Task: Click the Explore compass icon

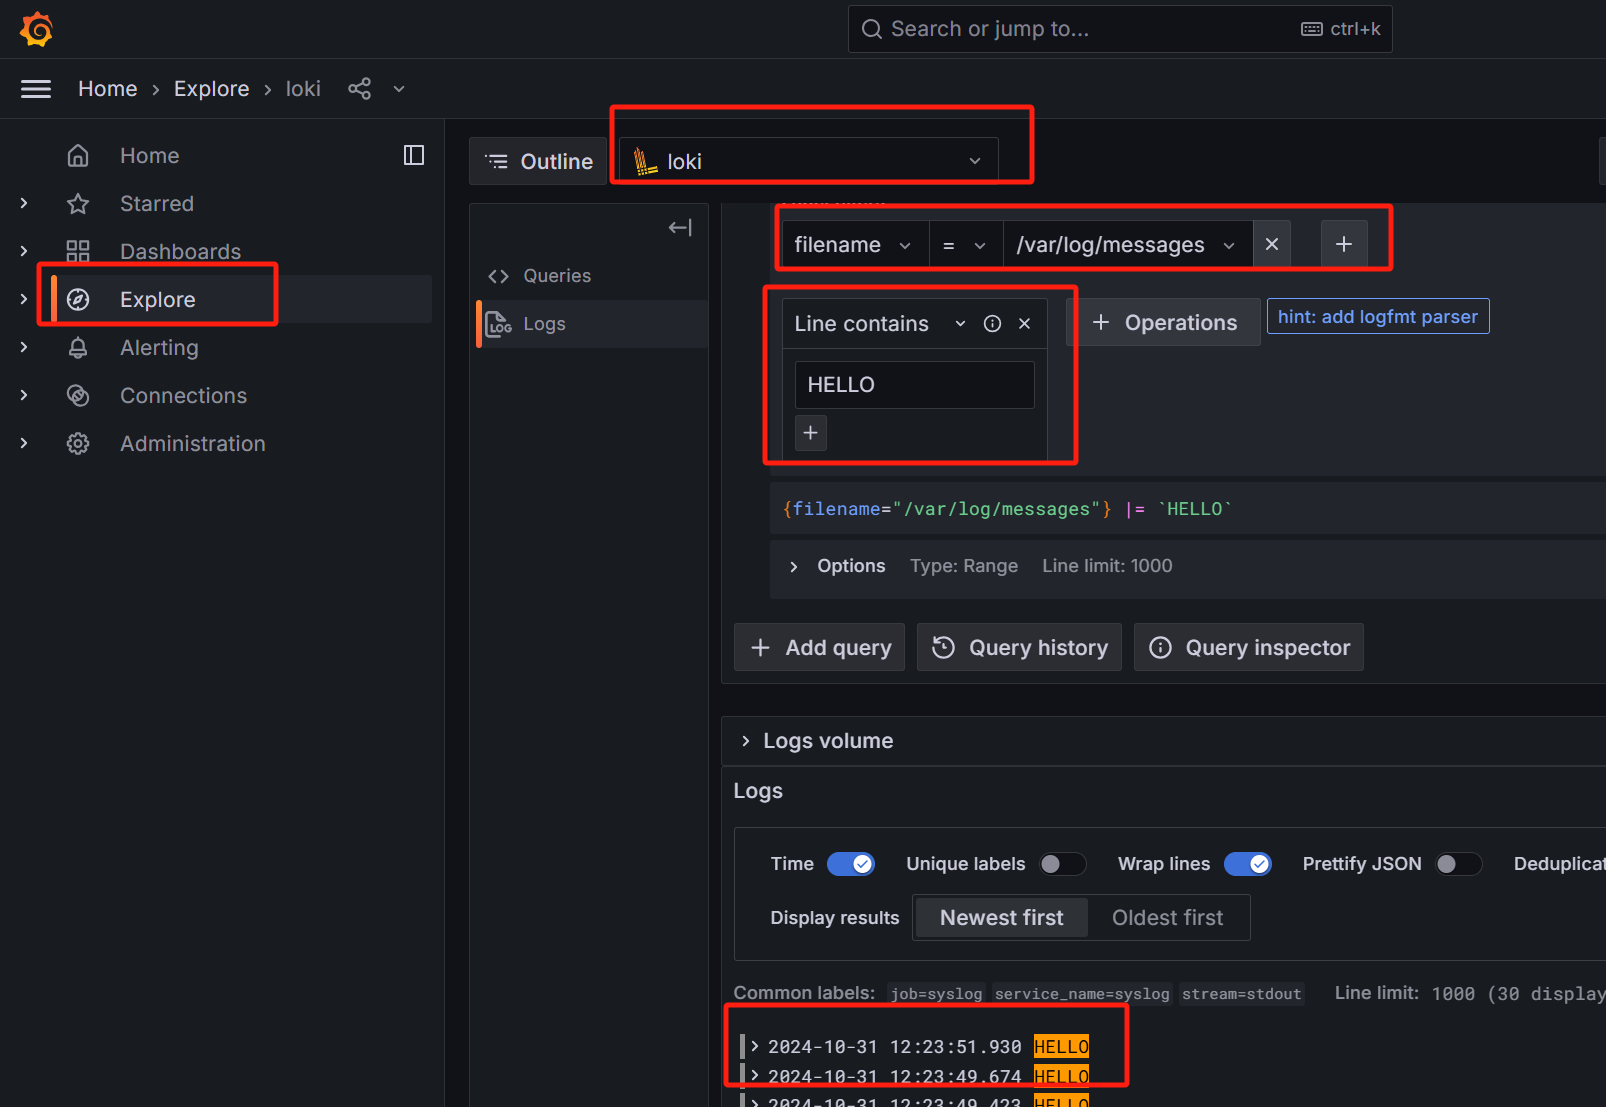Action: 78,300
